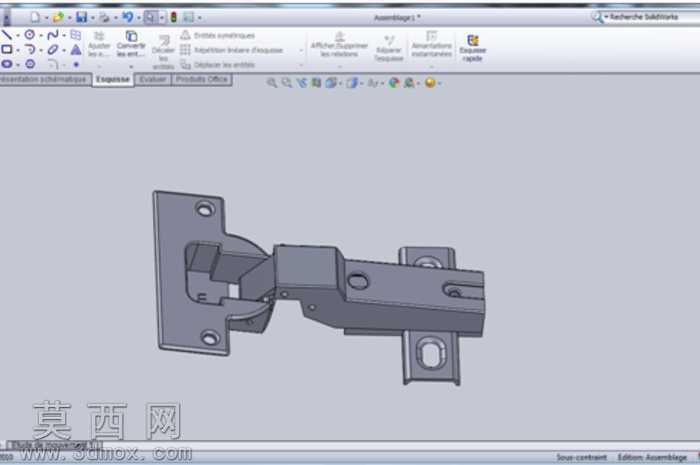Undo the last action
This screenshot has width=700, height=465.
coord(128,17)
